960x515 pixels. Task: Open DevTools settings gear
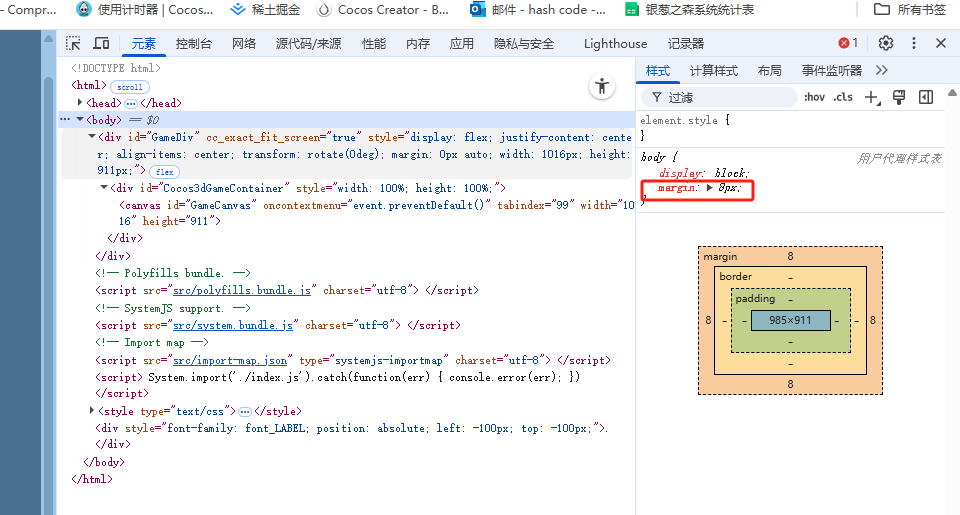pos(885,43)
